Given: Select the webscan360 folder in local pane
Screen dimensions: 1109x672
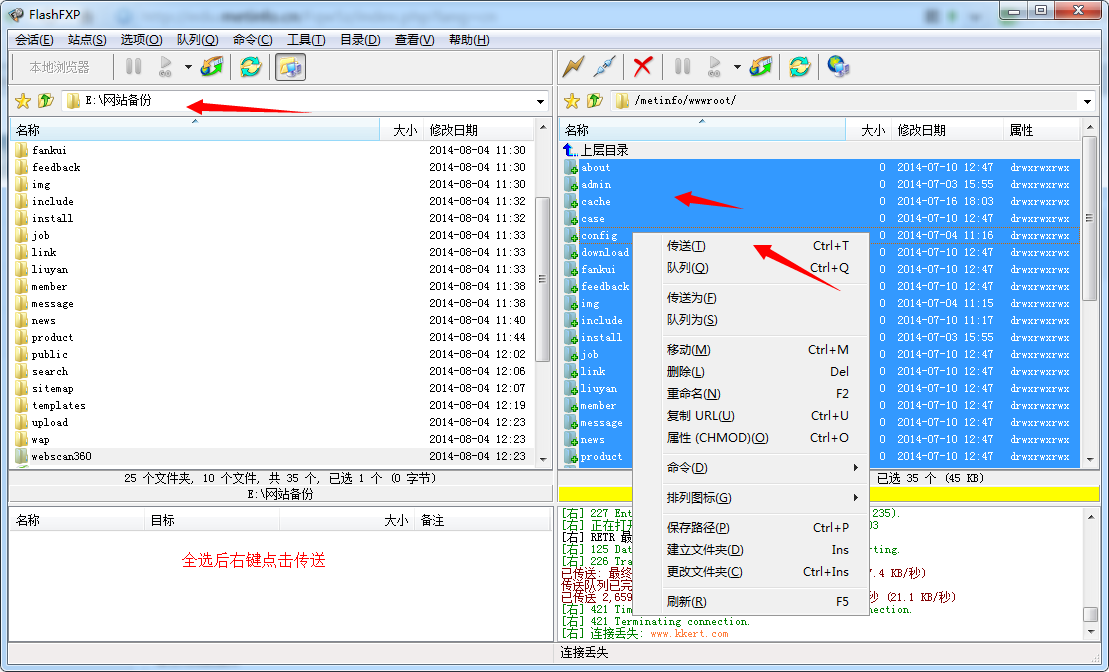Looking at the screenshot, I should pos(61,456).
